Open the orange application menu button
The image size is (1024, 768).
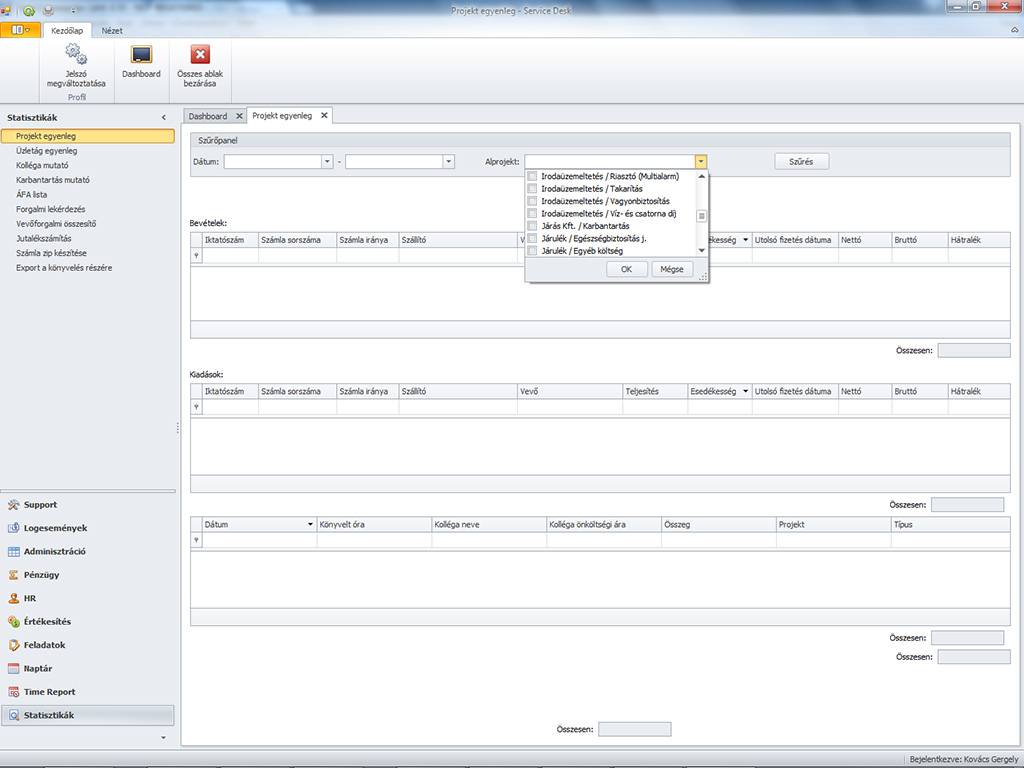click(x=20, y=30)
